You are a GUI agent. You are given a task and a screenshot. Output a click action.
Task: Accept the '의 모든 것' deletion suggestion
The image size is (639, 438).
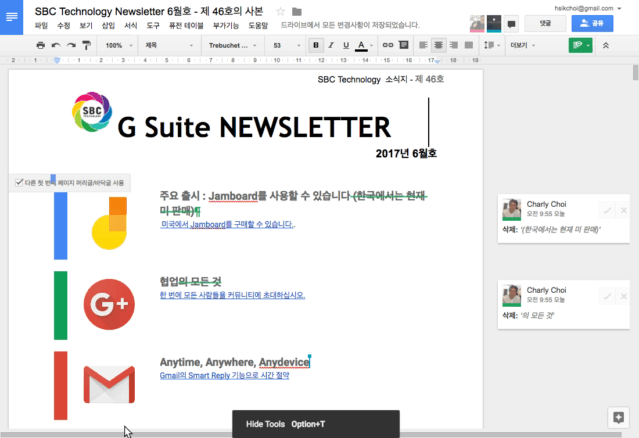607,297
